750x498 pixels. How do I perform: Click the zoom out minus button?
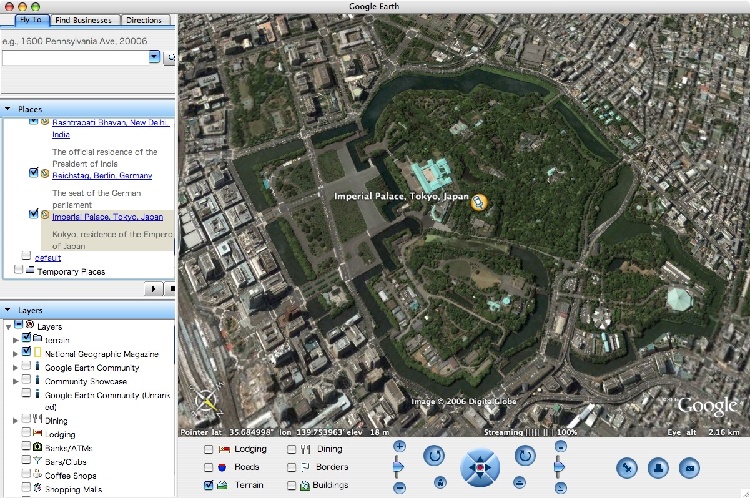[x=400, y=487]
